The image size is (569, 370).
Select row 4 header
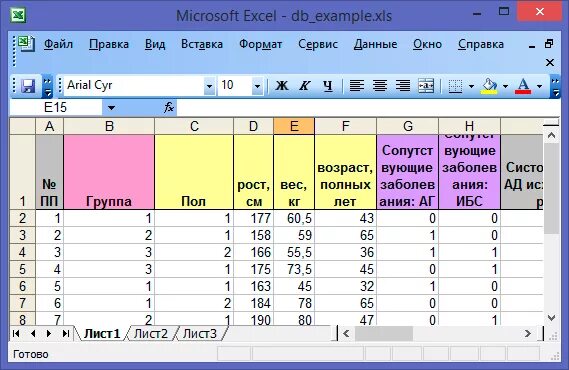click(22, 252)
